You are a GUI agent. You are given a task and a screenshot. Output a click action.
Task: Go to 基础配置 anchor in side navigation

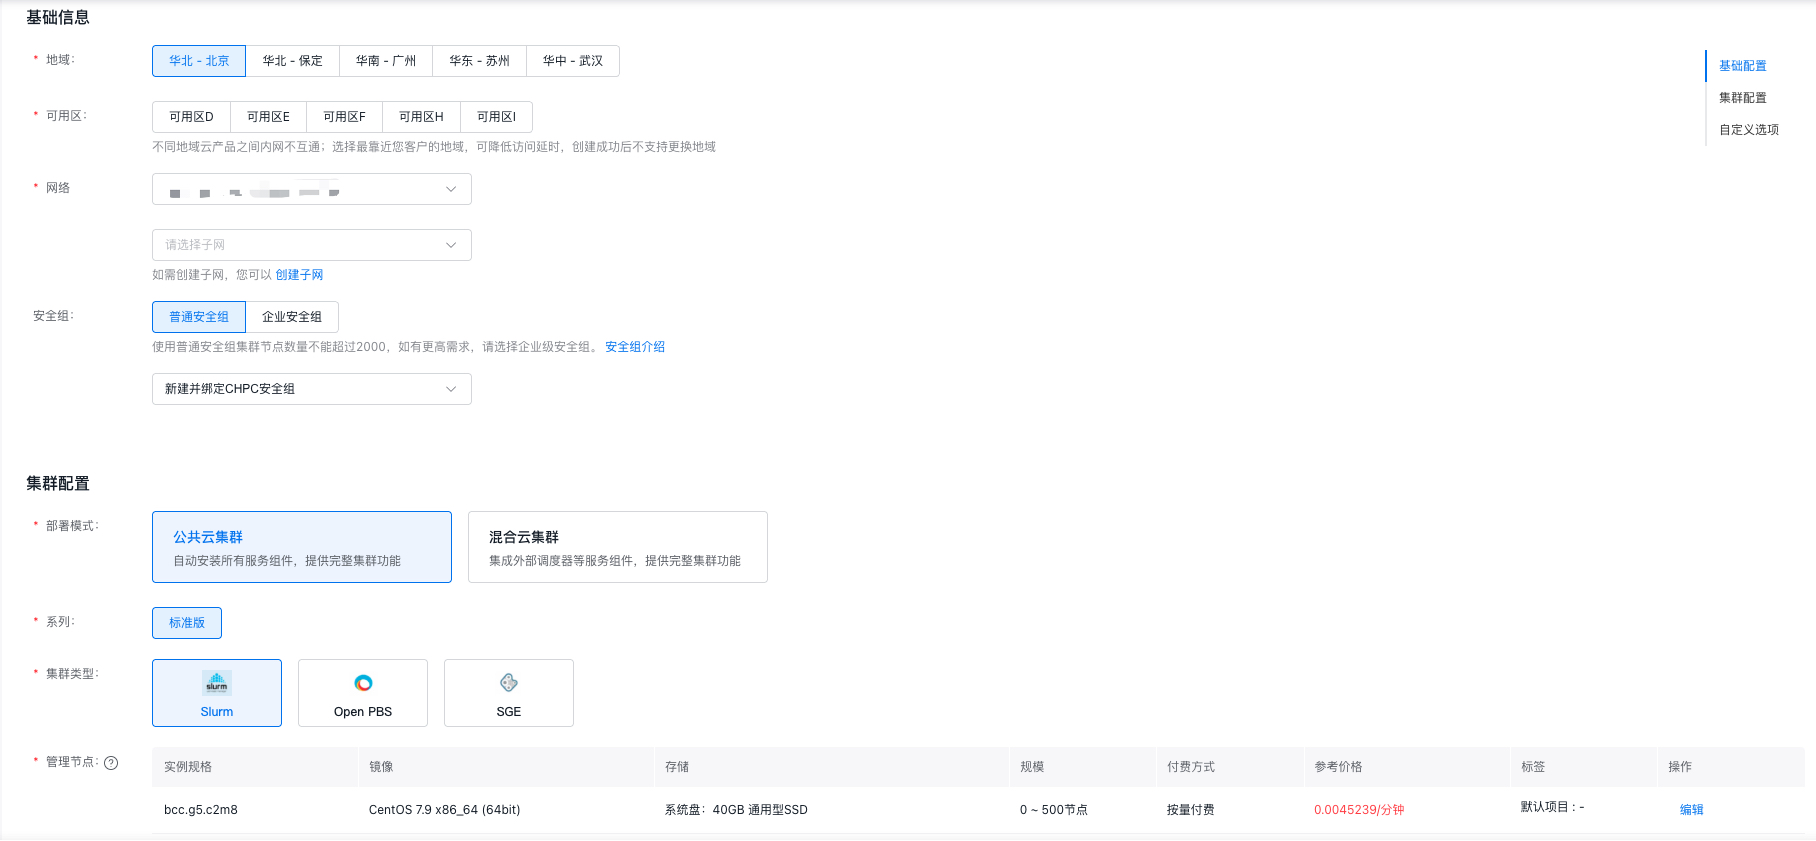tap(1743, 66)
